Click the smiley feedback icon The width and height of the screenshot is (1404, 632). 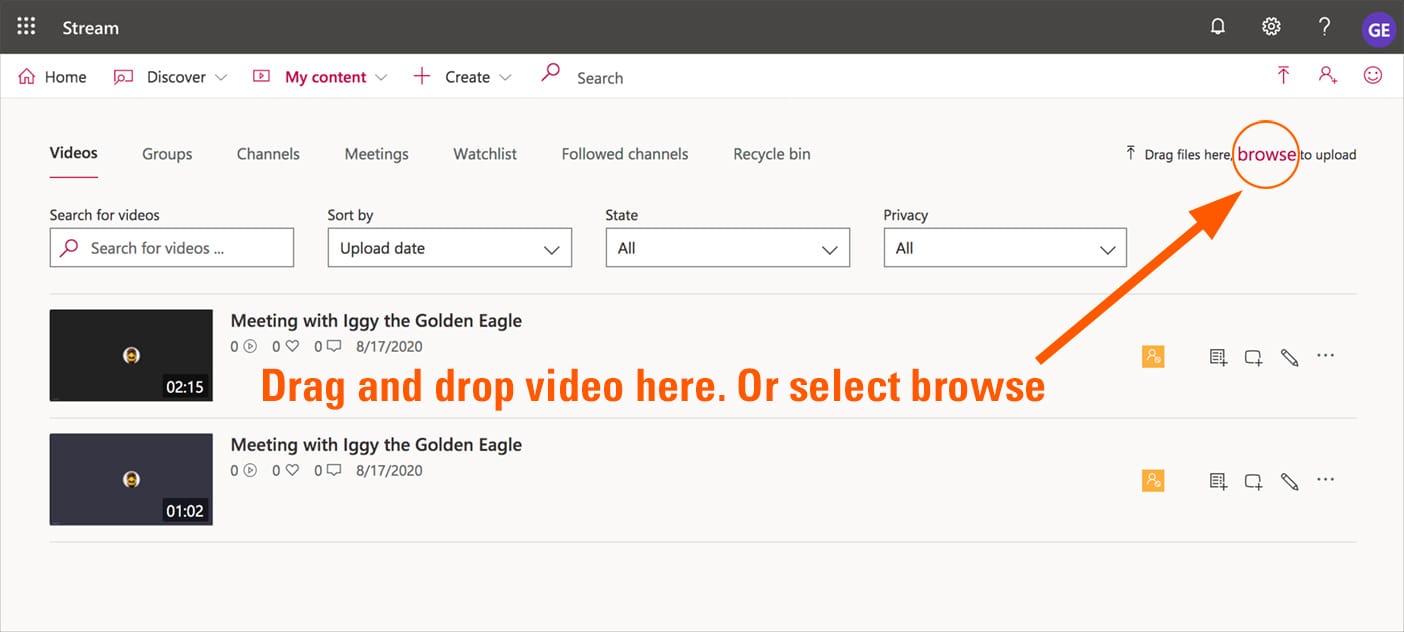click(x=1373, y=76)
